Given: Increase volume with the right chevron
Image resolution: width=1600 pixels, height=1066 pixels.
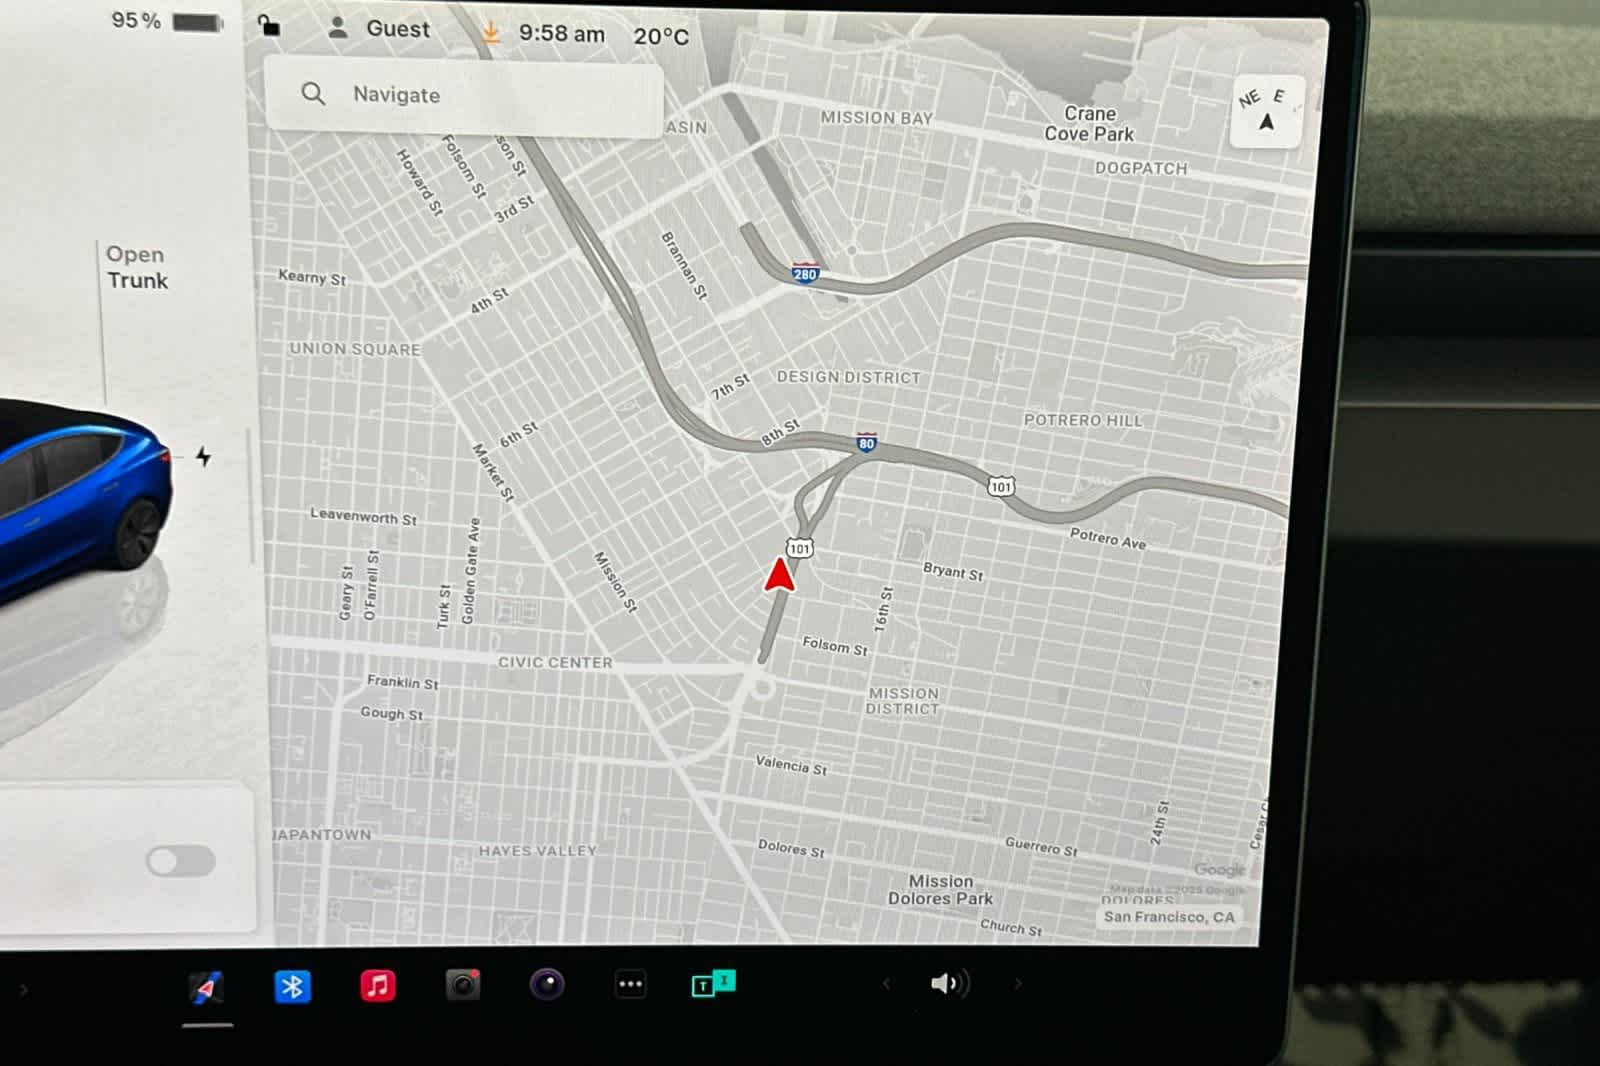Looking at the screenshot, I should tap(1017, 984).
